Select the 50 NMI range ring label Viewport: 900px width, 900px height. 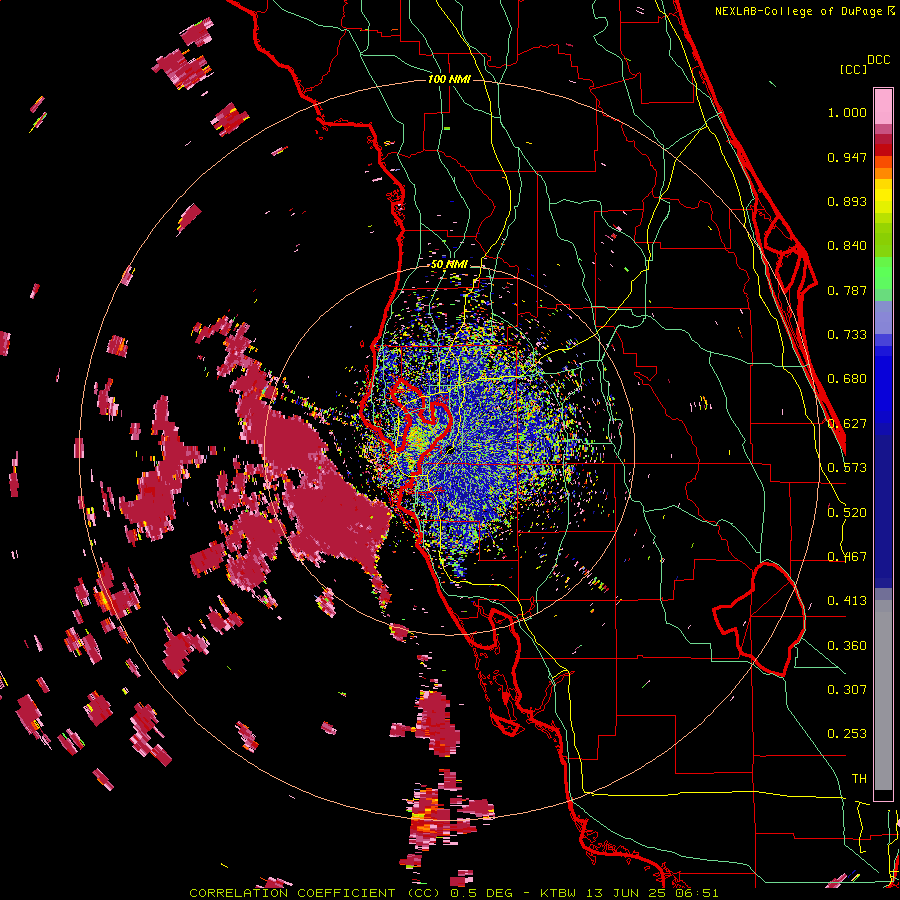pos(449,265)
